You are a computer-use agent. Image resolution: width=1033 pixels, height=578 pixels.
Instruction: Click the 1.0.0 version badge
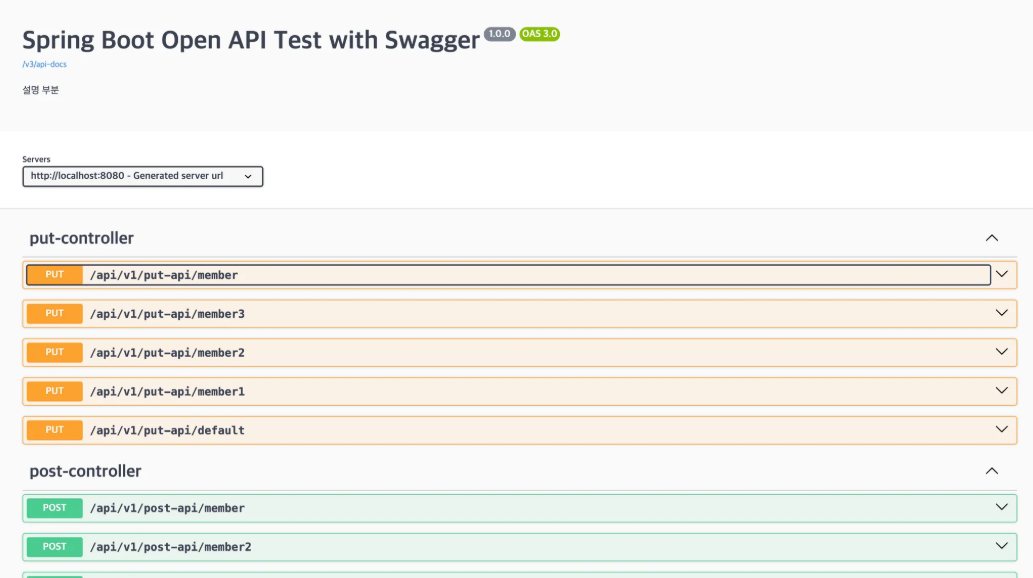coord(499,34)
